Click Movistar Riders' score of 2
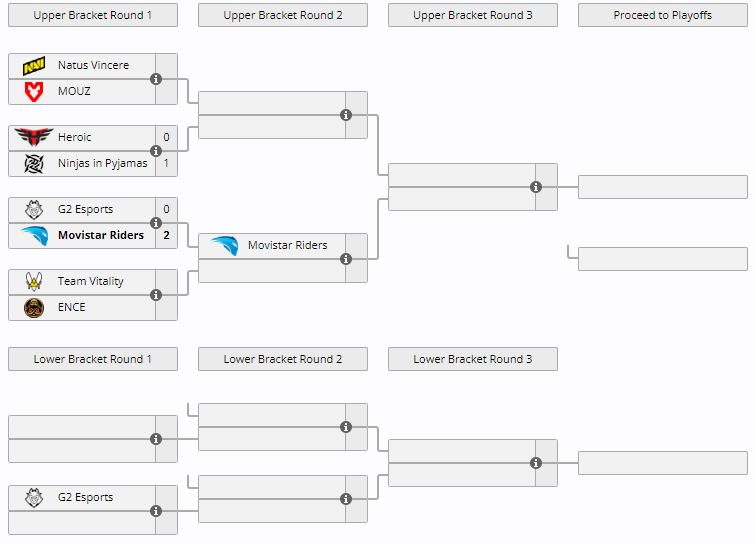The height and width of the screenshot is (543, 755). [x=166, y=236]
